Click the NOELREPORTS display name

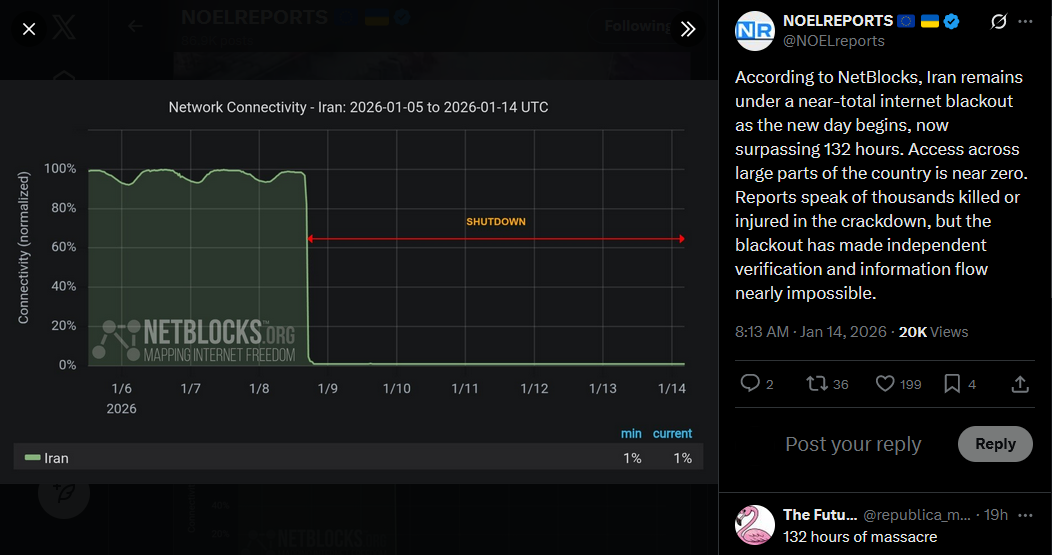click(x=838, y=21)
